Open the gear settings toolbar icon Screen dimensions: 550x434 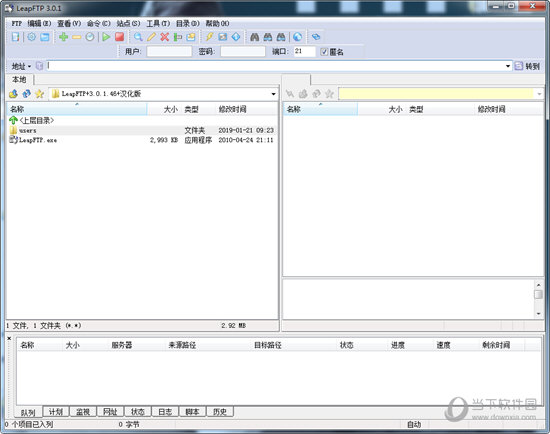click(x=32, y=36)
